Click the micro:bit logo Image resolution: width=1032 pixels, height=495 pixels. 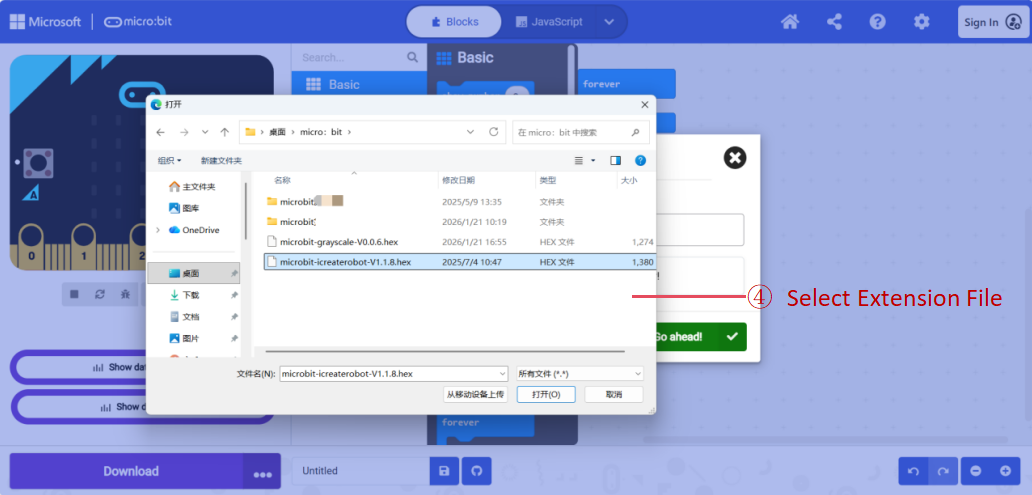138,22
